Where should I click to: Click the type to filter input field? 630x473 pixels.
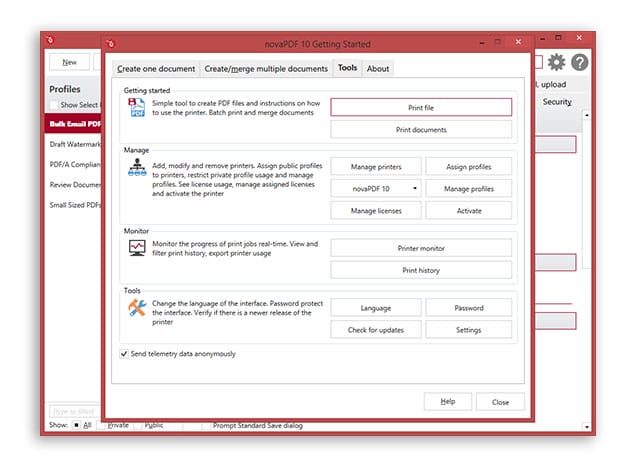74,412
